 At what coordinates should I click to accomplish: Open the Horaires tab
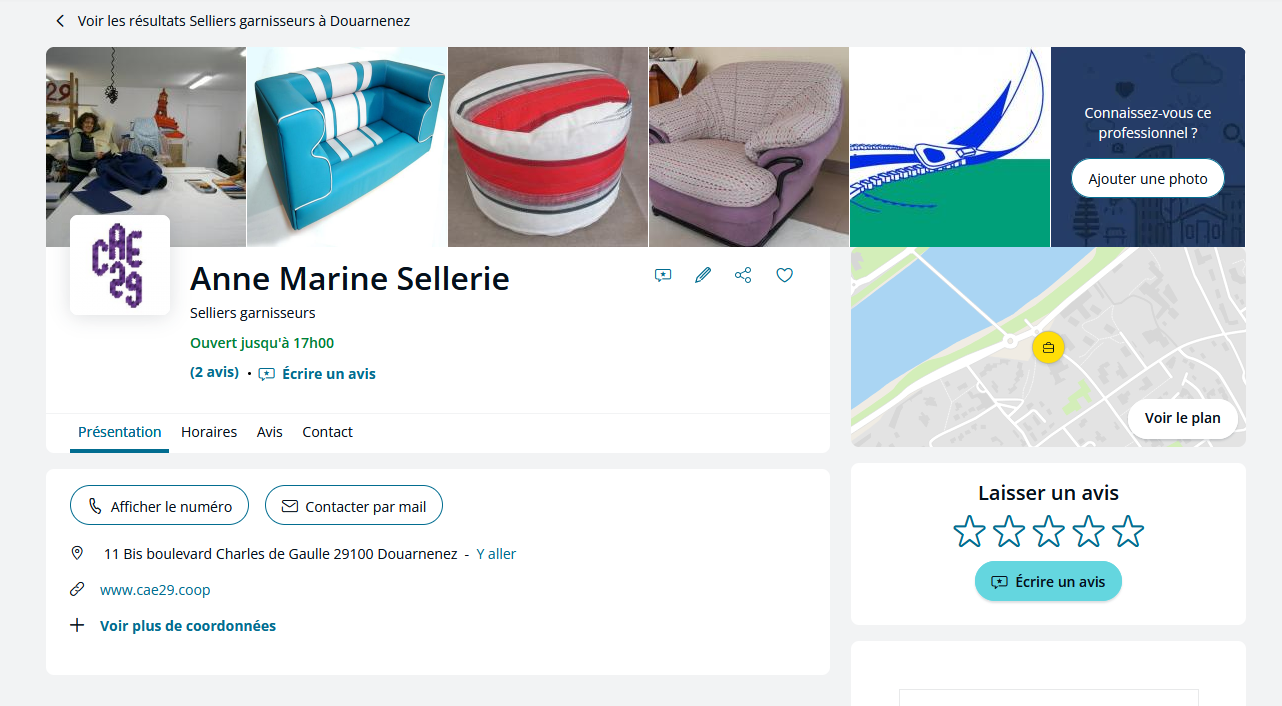point(209,432)
